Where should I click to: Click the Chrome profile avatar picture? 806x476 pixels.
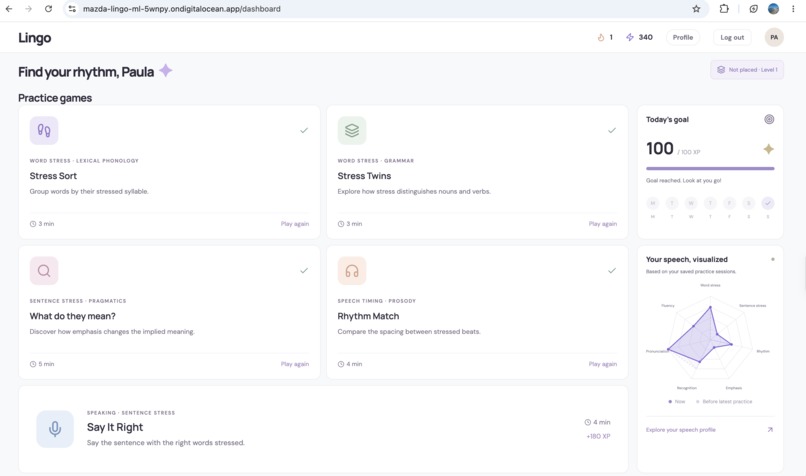(x=773, y=9)
